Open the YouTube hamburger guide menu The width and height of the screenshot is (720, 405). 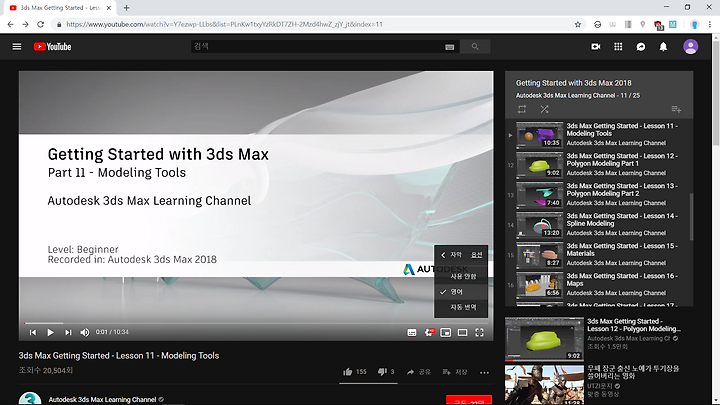click(x=17, y=46)
